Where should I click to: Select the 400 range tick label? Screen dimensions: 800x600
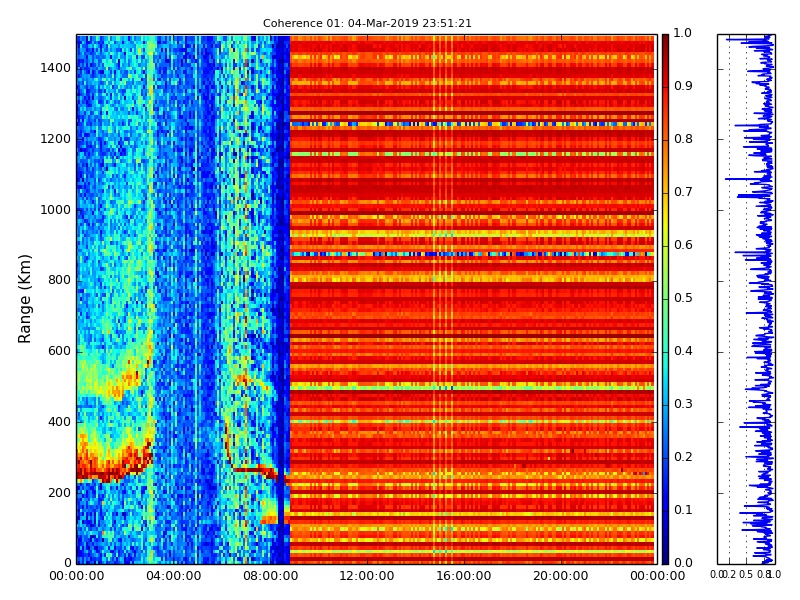[x=59, y=422]
